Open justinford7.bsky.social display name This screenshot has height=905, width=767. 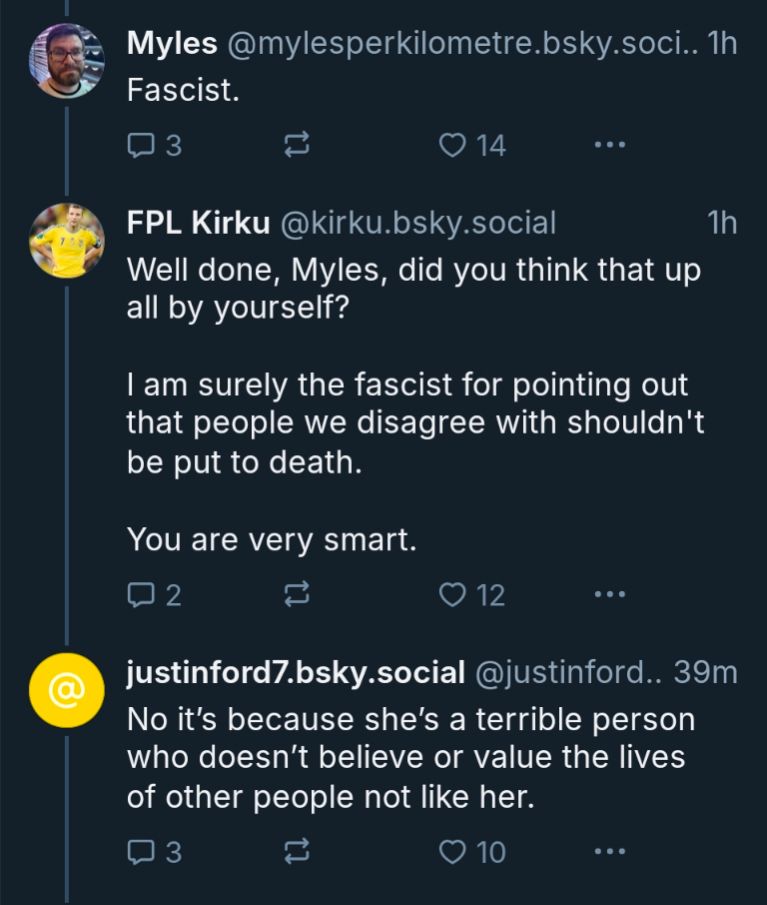tap(295, 673)
